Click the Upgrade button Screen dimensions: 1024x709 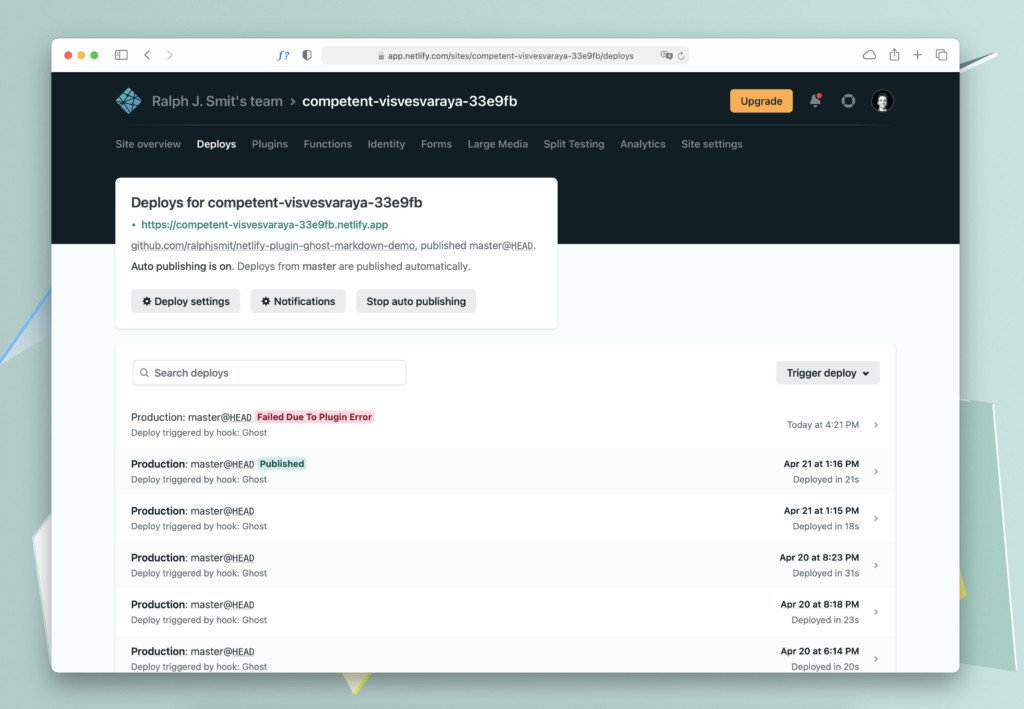[x=761, y=100]
